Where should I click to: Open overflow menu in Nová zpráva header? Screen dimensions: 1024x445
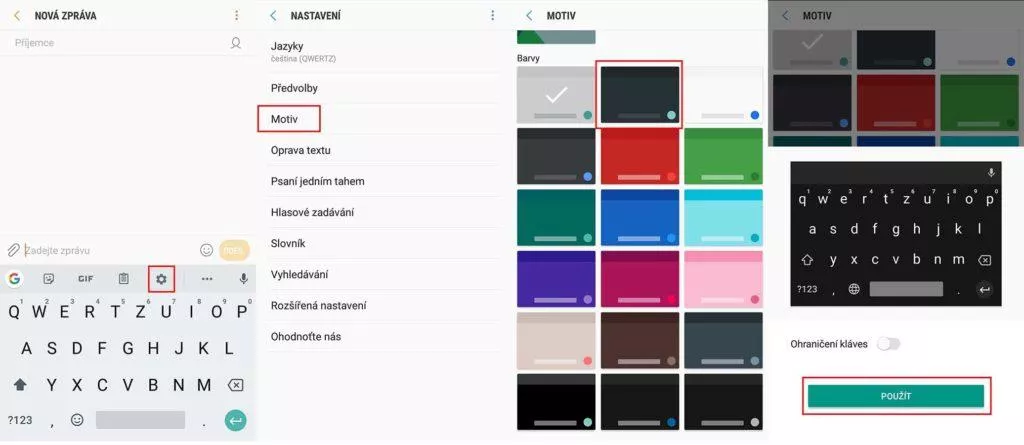(236, 16)
